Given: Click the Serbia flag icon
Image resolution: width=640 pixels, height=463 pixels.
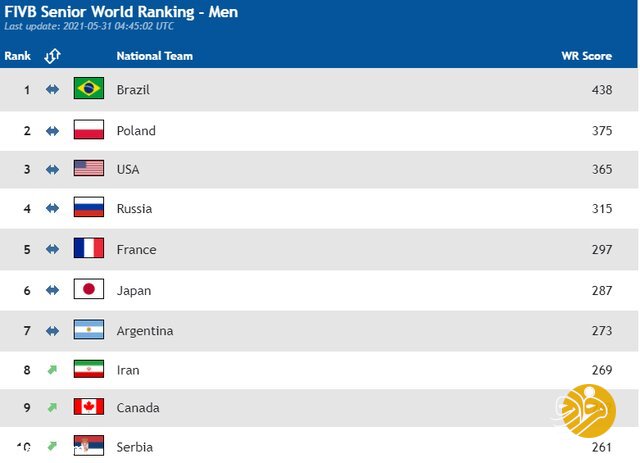Looking at the screenshot, I should coord(89,445).
